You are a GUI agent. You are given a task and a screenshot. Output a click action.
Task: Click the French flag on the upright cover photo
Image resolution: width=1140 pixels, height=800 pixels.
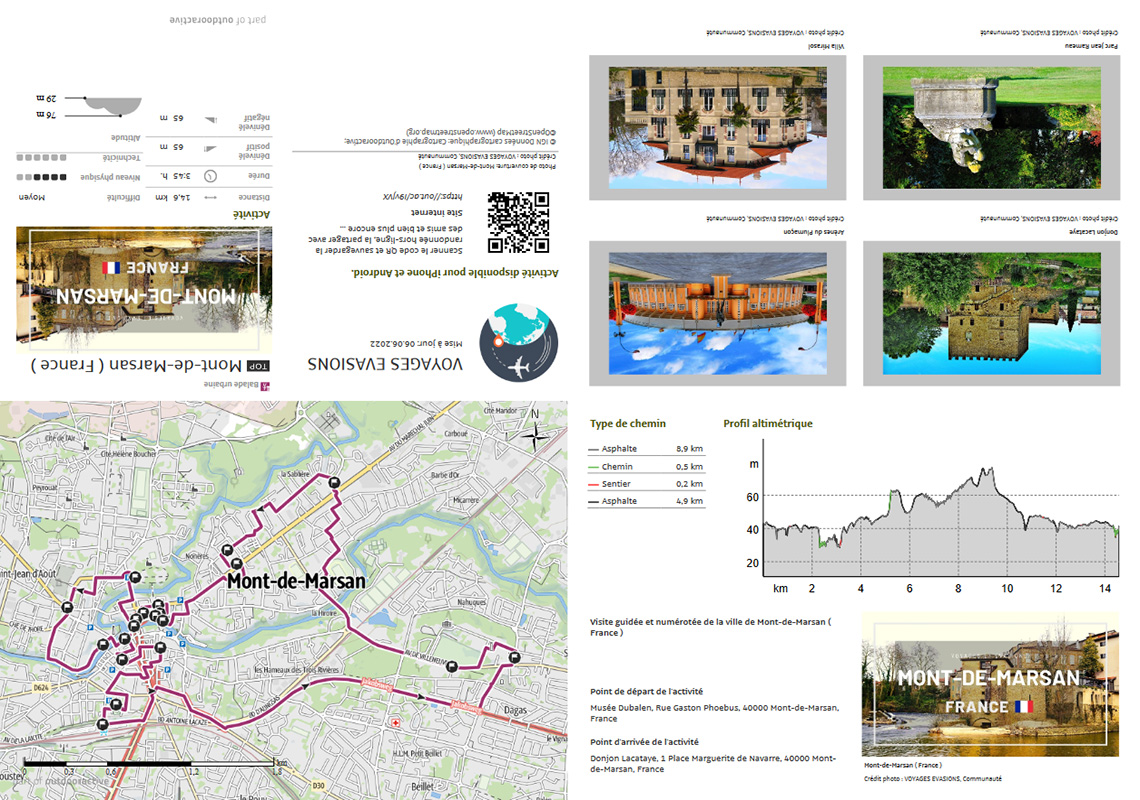click(x=1023, y=706)
